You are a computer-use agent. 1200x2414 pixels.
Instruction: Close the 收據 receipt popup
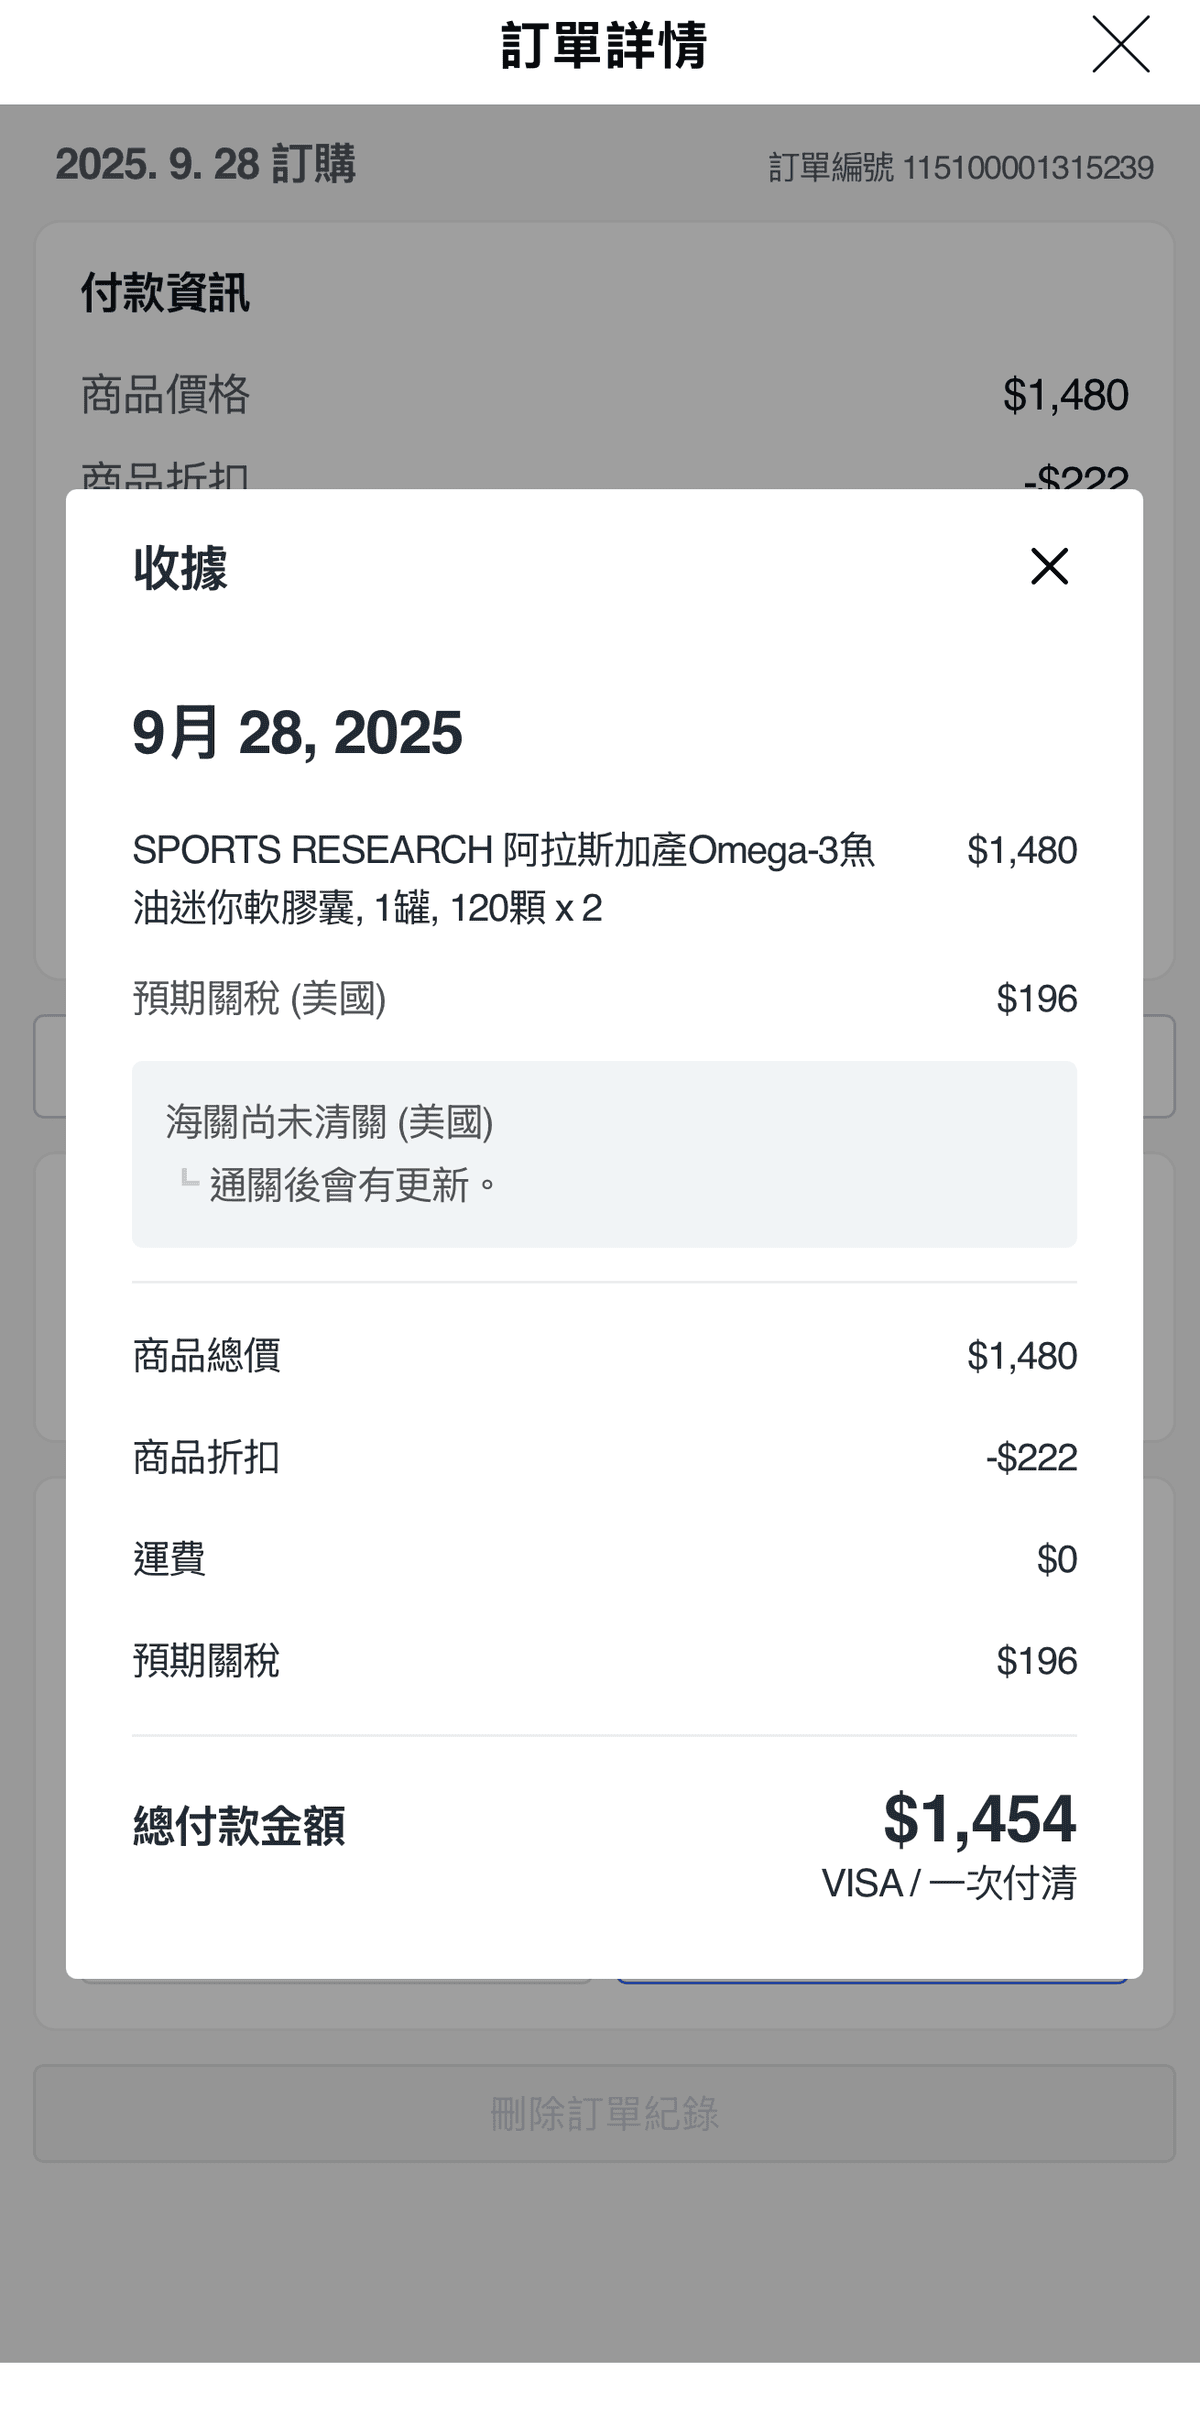point(1049,566)
